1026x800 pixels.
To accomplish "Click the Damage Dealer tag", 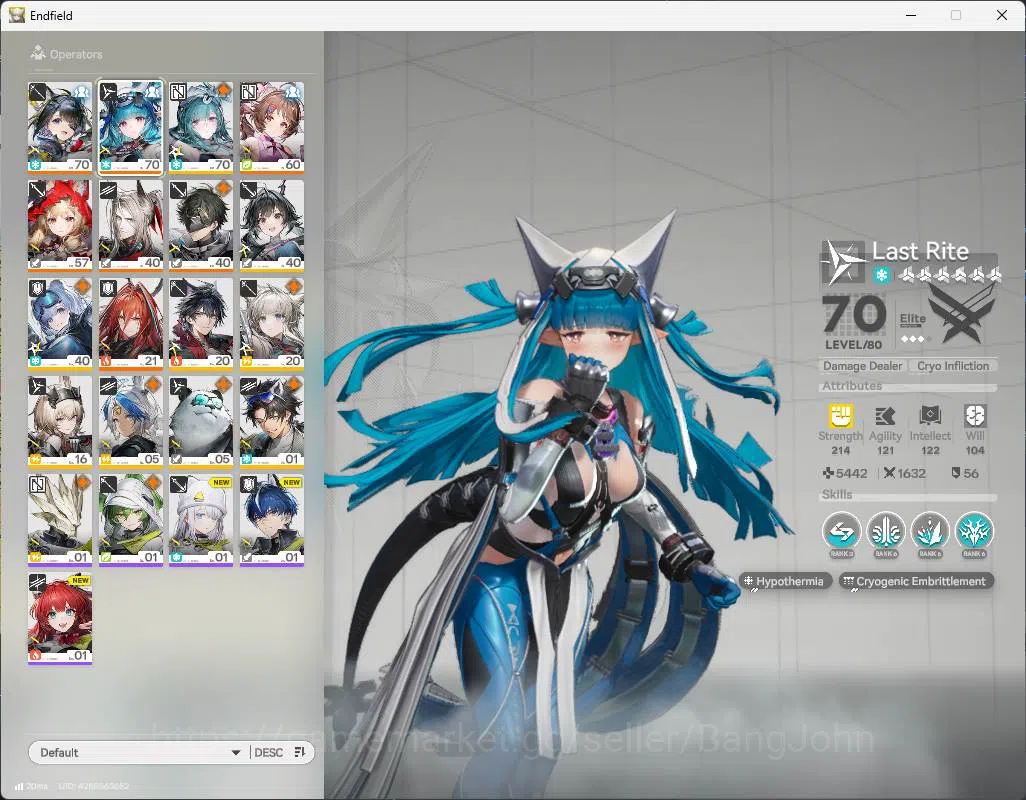I will pos(862,366).
